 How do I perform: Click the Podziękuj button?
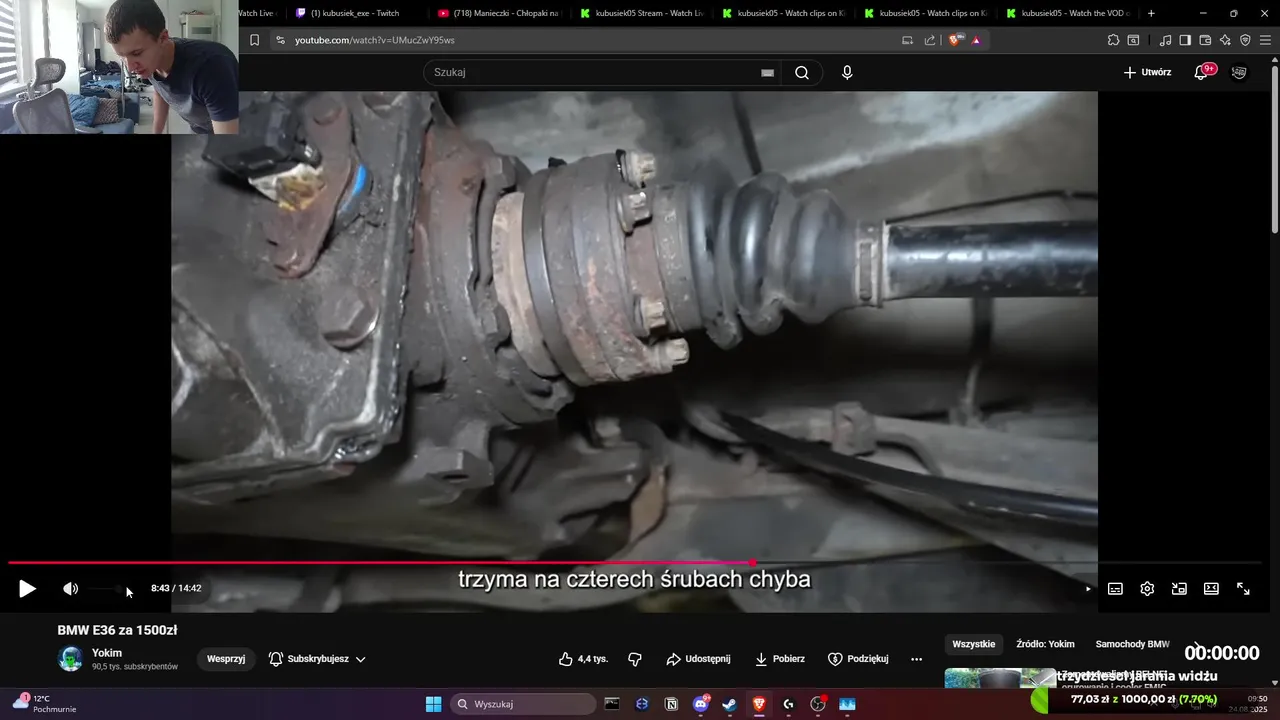point(858,659)
